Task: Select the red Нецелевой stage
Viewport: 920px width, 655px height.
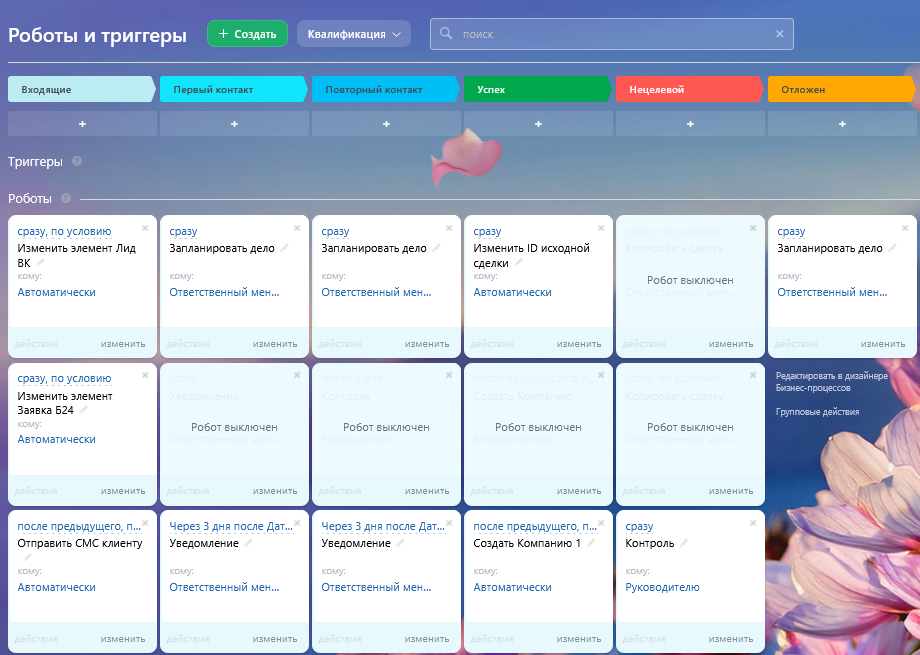Action: (x=690, y=89)
